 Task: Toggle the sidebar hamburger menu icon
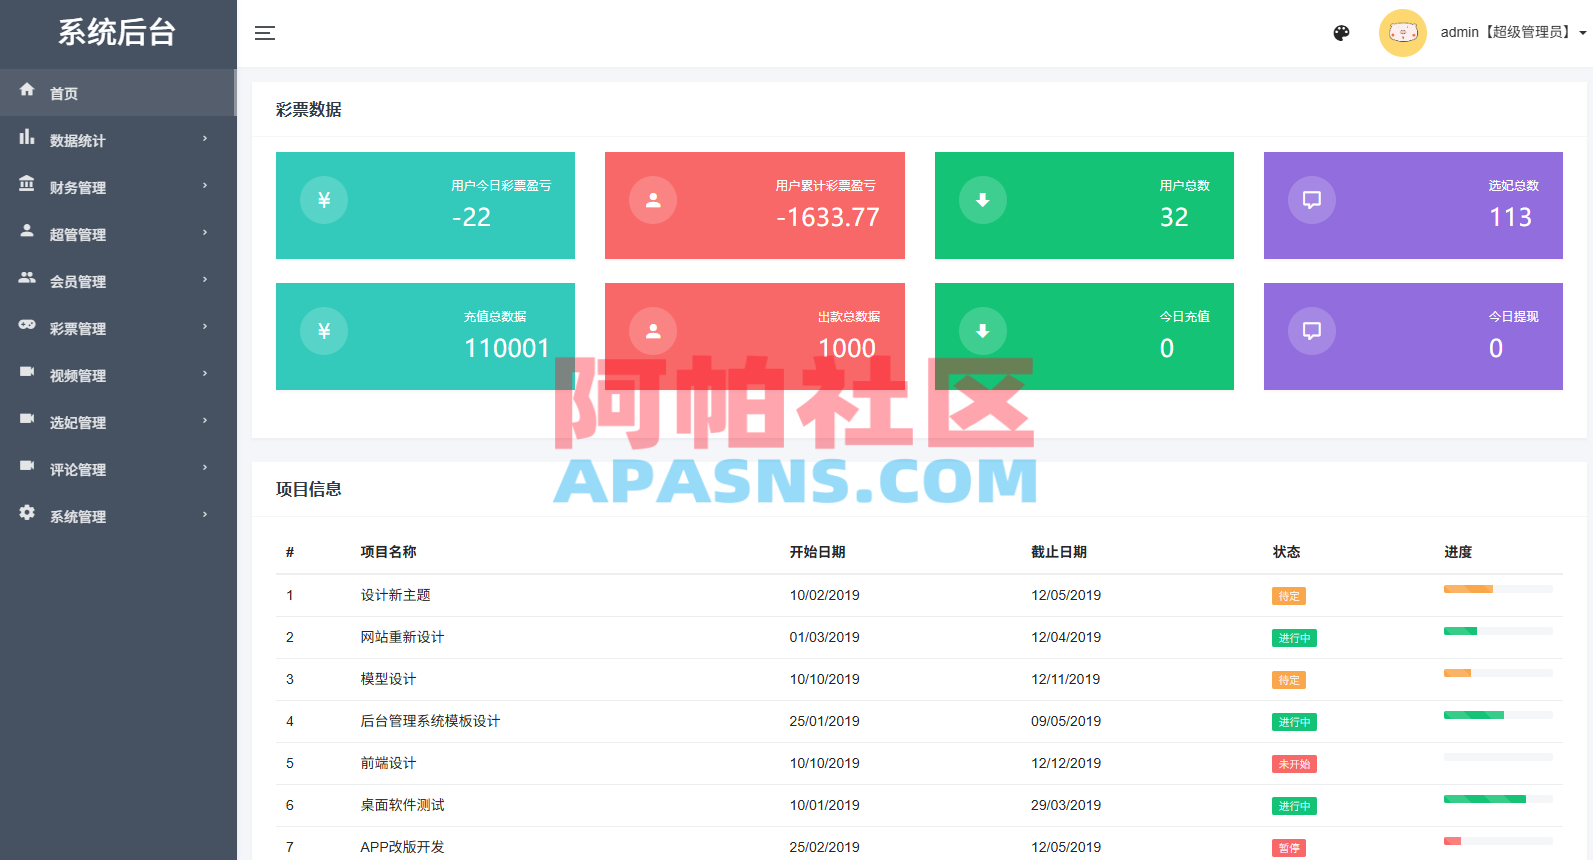pyautogui.click(x=265, y=33)
